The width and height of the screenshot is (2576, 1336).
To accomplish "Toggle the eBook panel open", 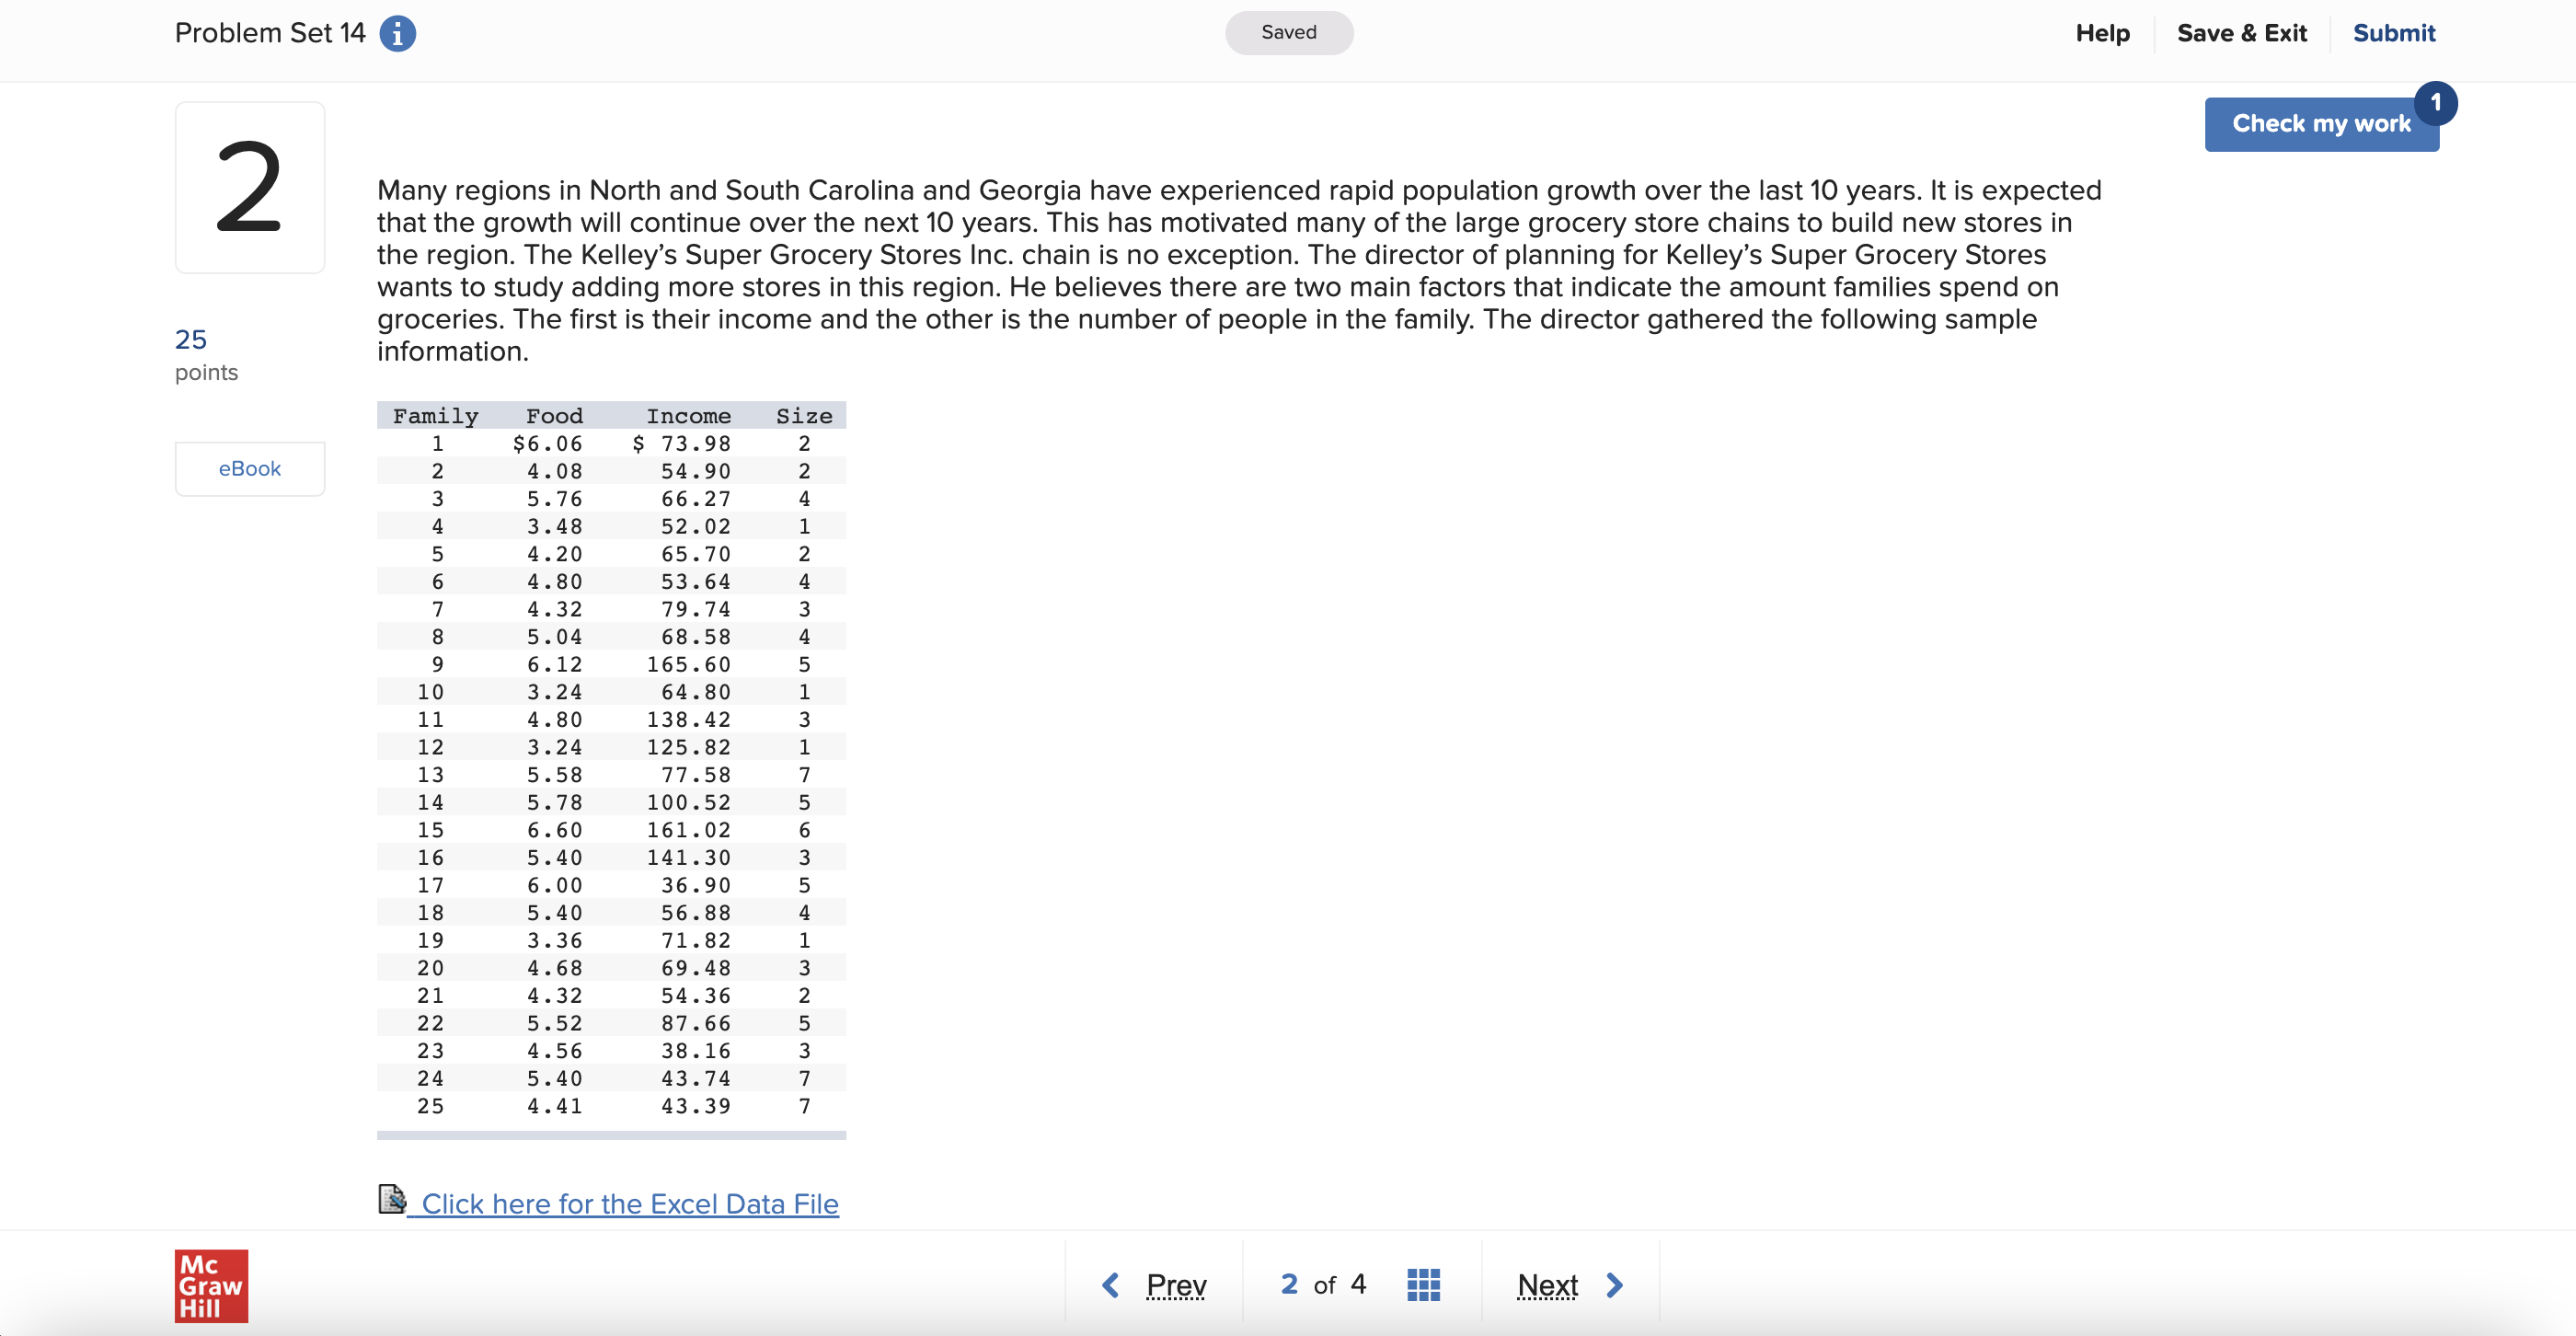I will 249,467.
